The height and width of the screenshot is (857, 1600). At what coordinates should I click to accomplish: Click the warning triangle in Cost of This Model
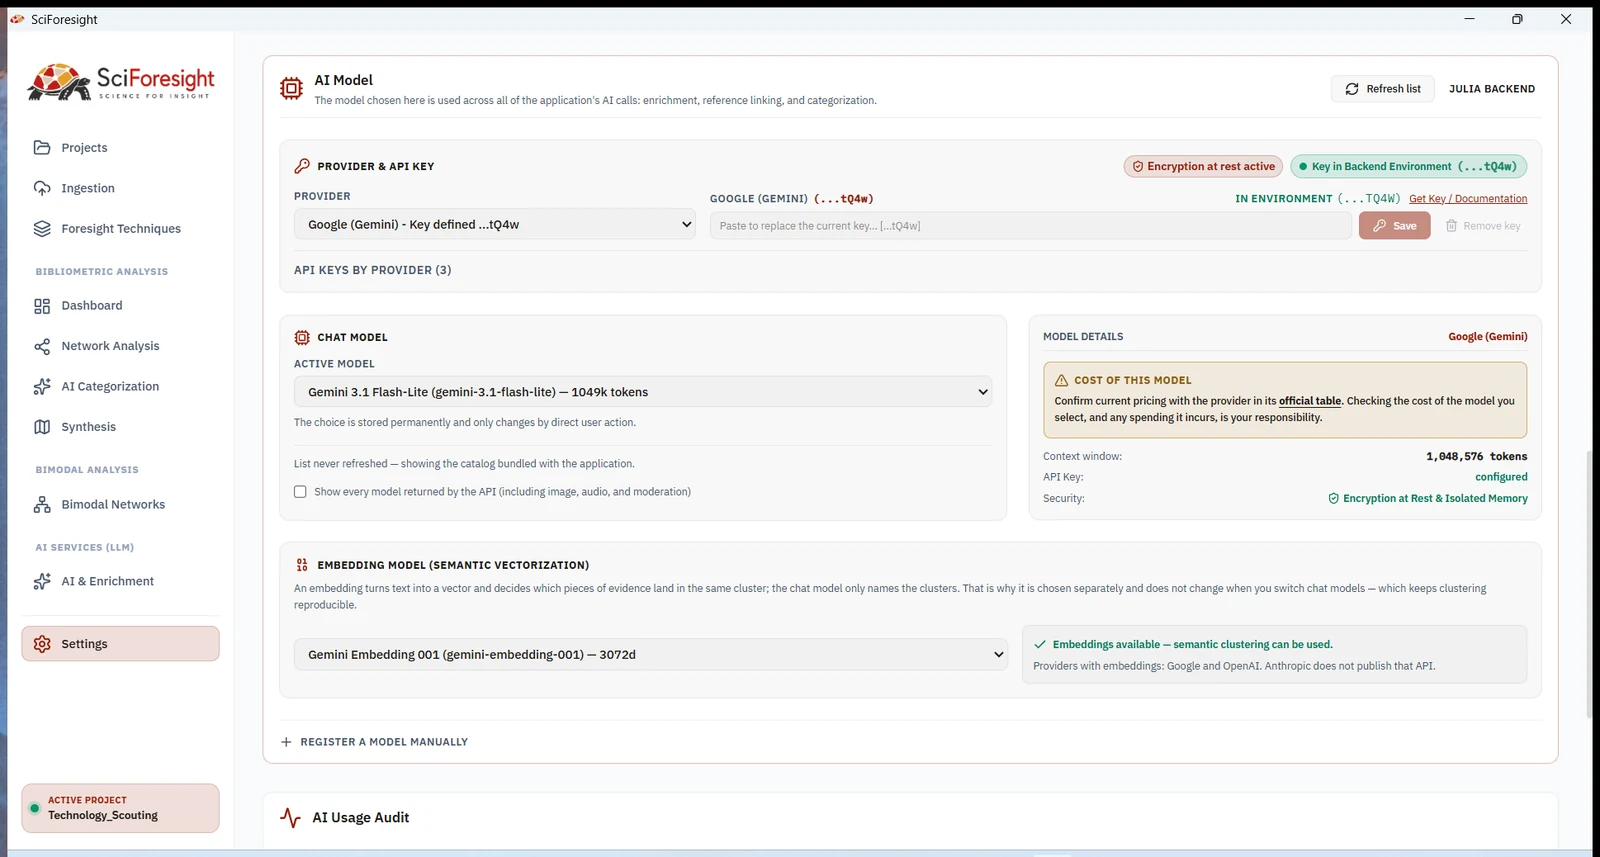tap(1061, 381)
